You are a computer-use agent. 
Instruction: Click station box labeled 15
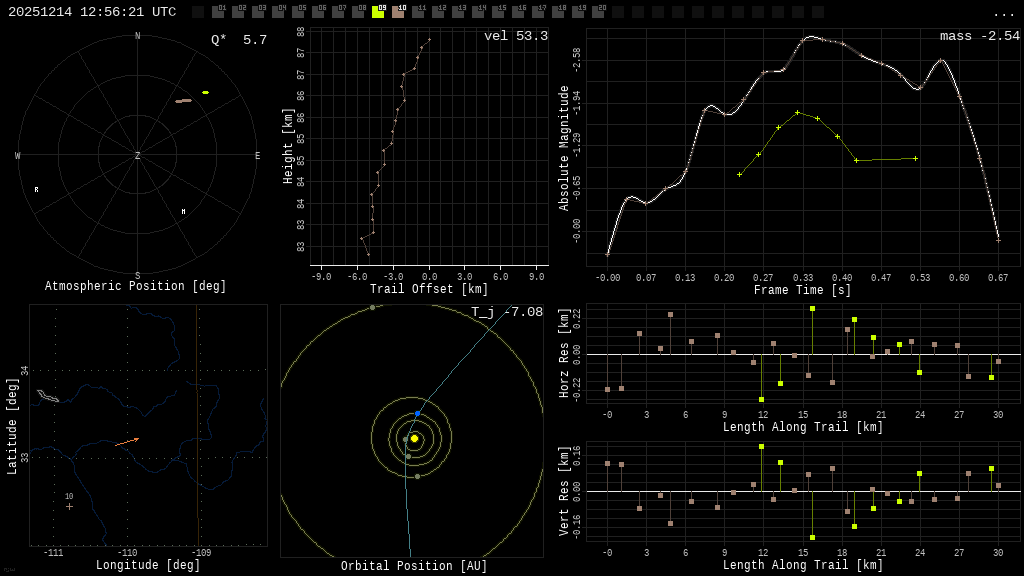(x=498, y=12)
